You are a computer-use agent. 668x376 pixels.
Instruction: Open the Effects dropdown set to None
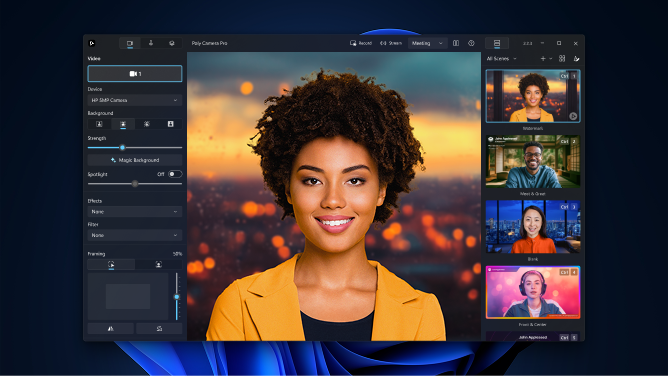point(135,212)
